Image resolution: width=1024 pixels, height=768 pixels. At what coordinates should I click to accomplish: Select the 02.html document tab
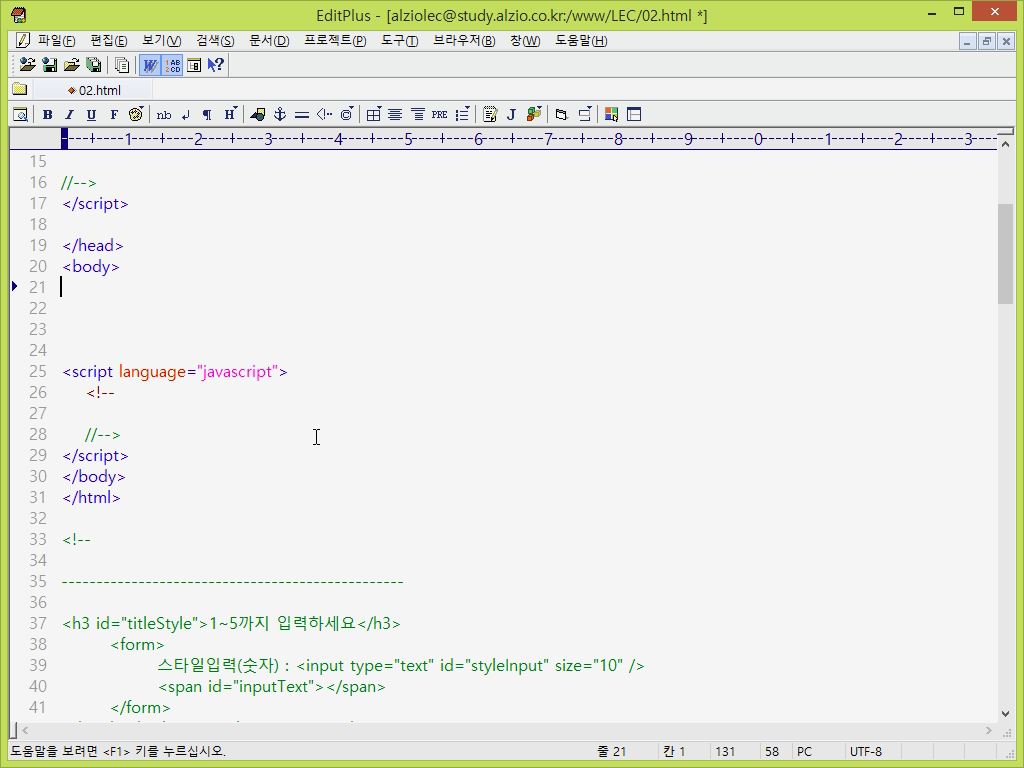click(93, 90)
